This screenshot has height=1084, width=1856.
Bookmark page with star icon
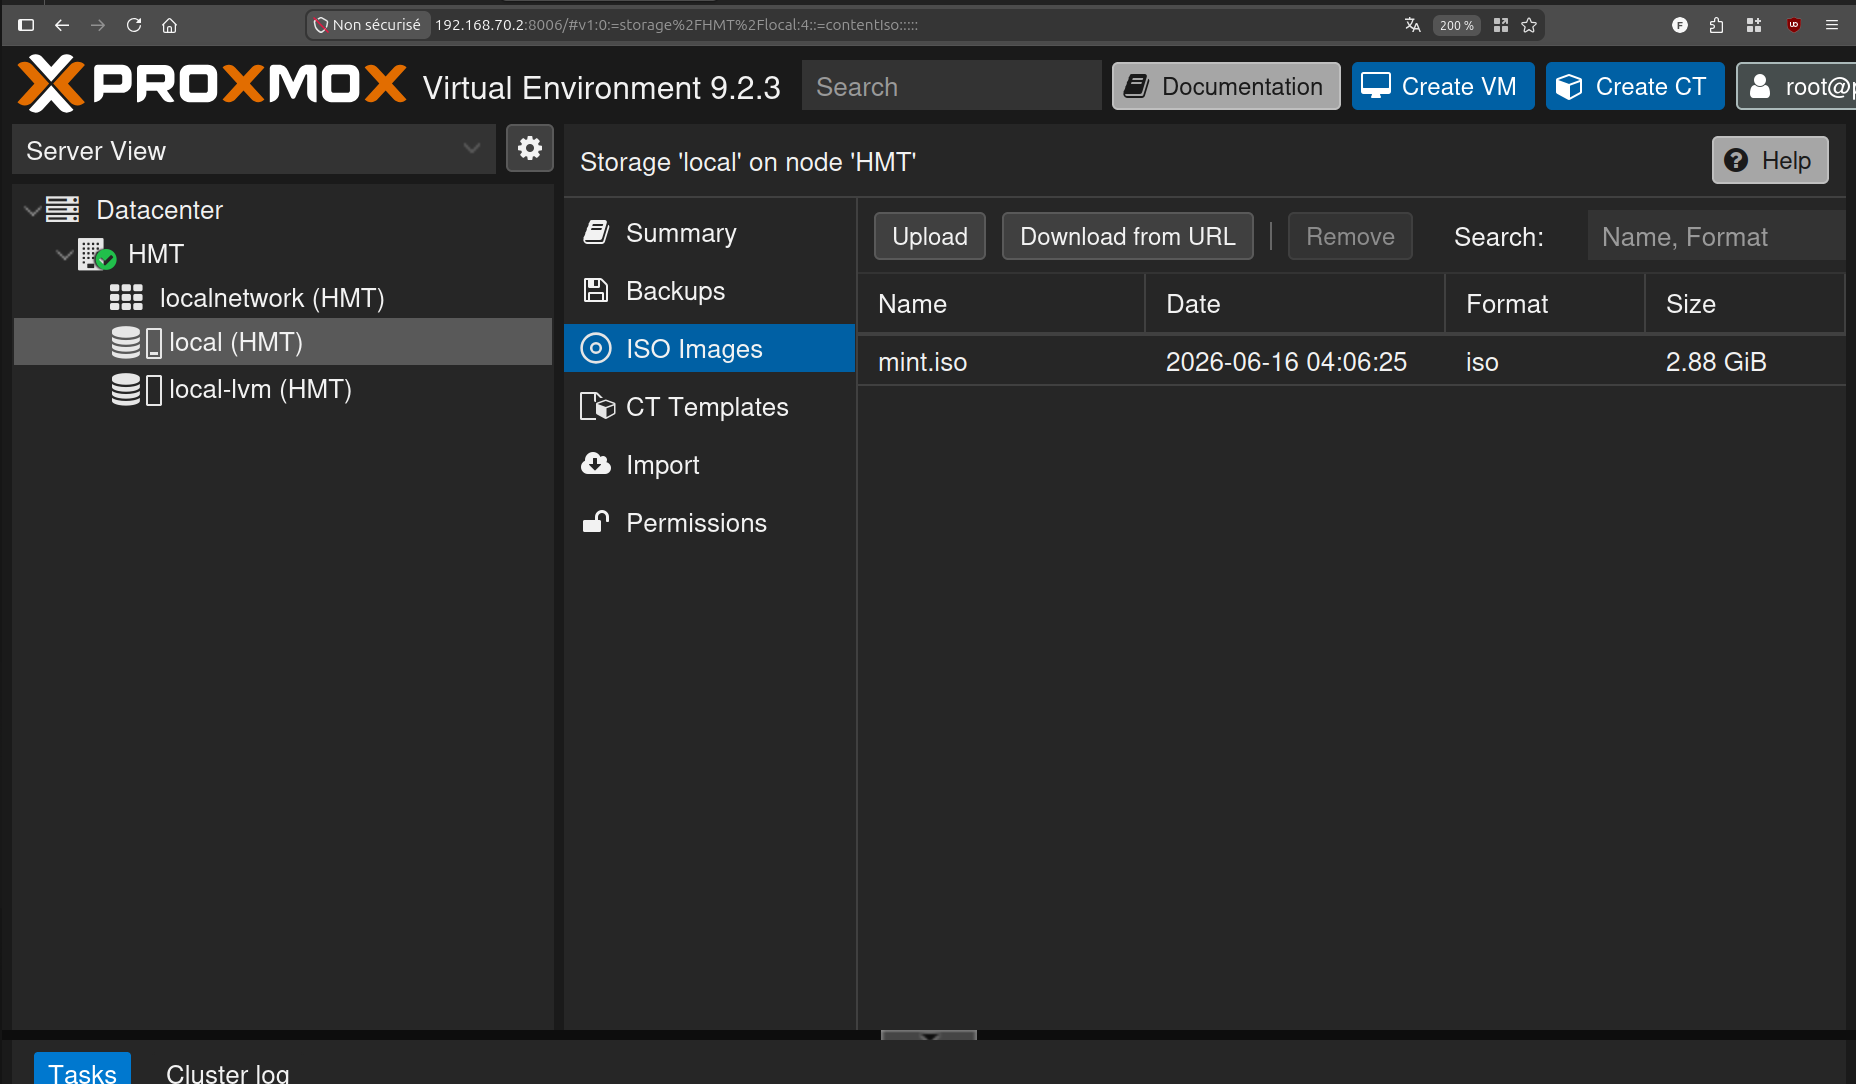point(1529,25)
